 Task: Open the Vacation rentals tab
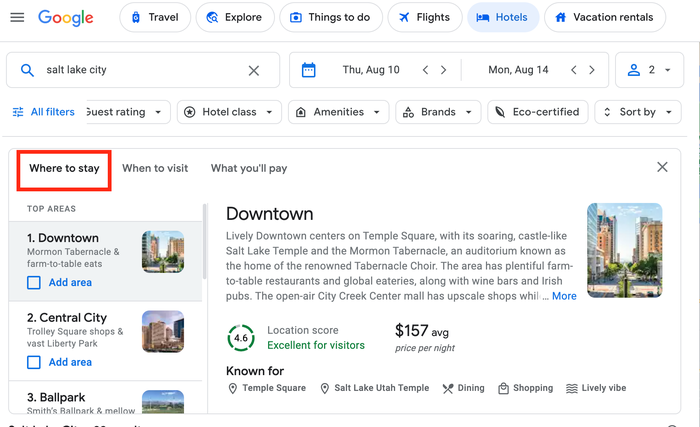coord(604,17)
